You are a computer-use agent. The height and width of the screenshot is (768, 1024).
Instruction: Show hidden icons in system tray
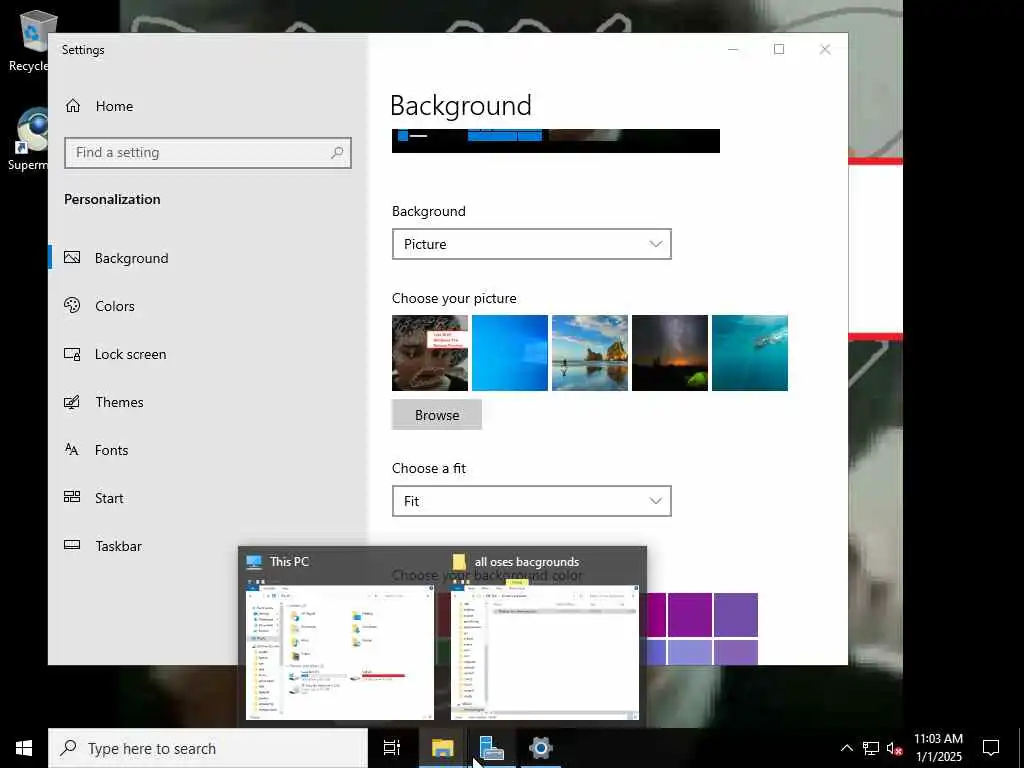[846, 748]
